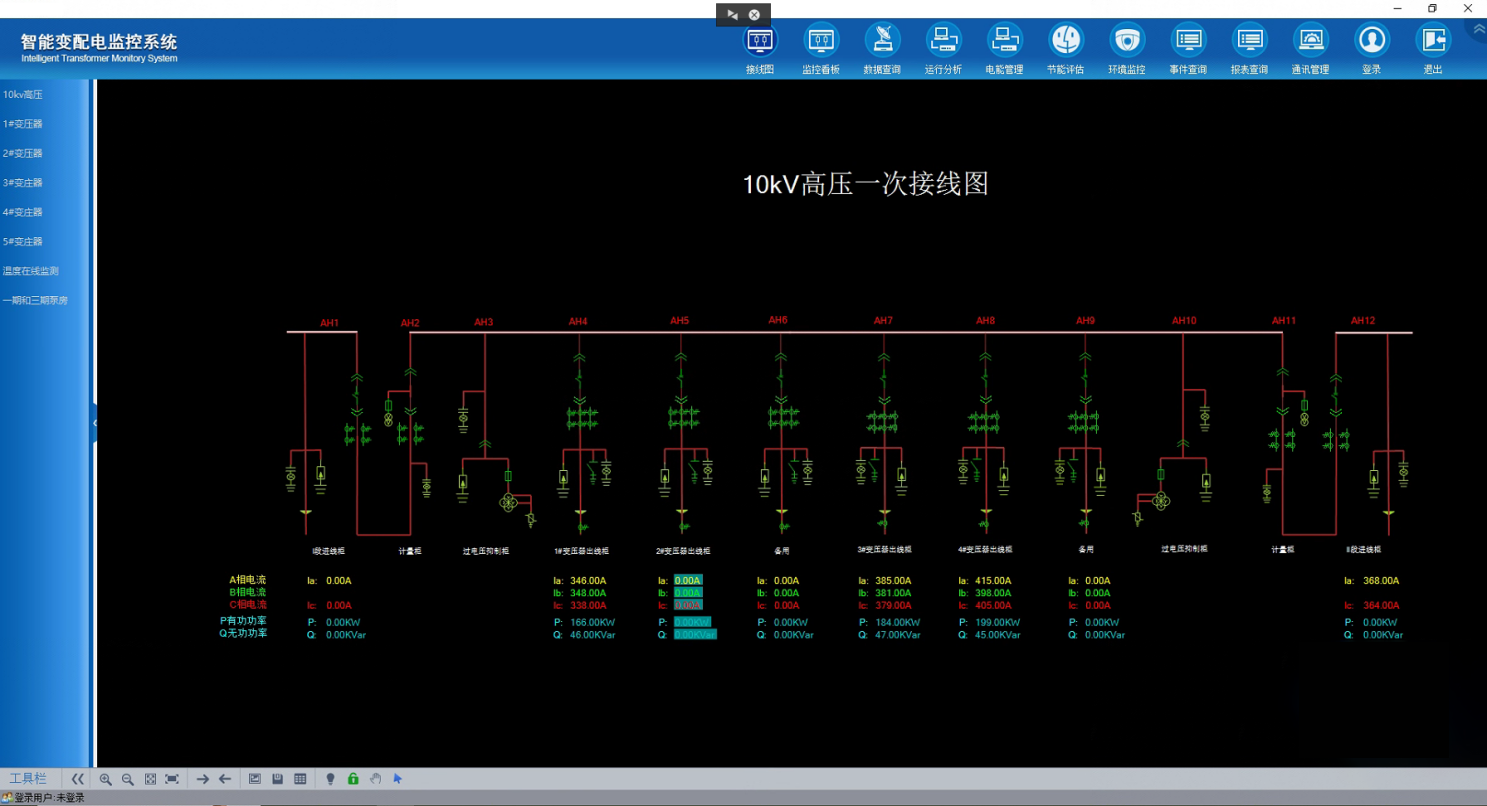Click the 364.00A current value
1487x806 pixels.
[x=1381, y=606]
